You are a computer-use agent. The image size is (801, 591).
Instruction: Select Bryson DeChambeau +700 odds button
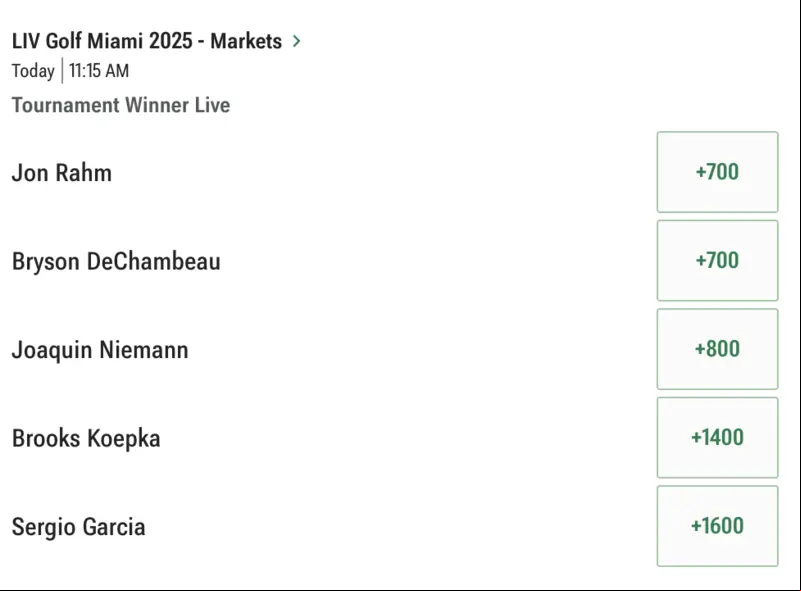pos(717,261)
